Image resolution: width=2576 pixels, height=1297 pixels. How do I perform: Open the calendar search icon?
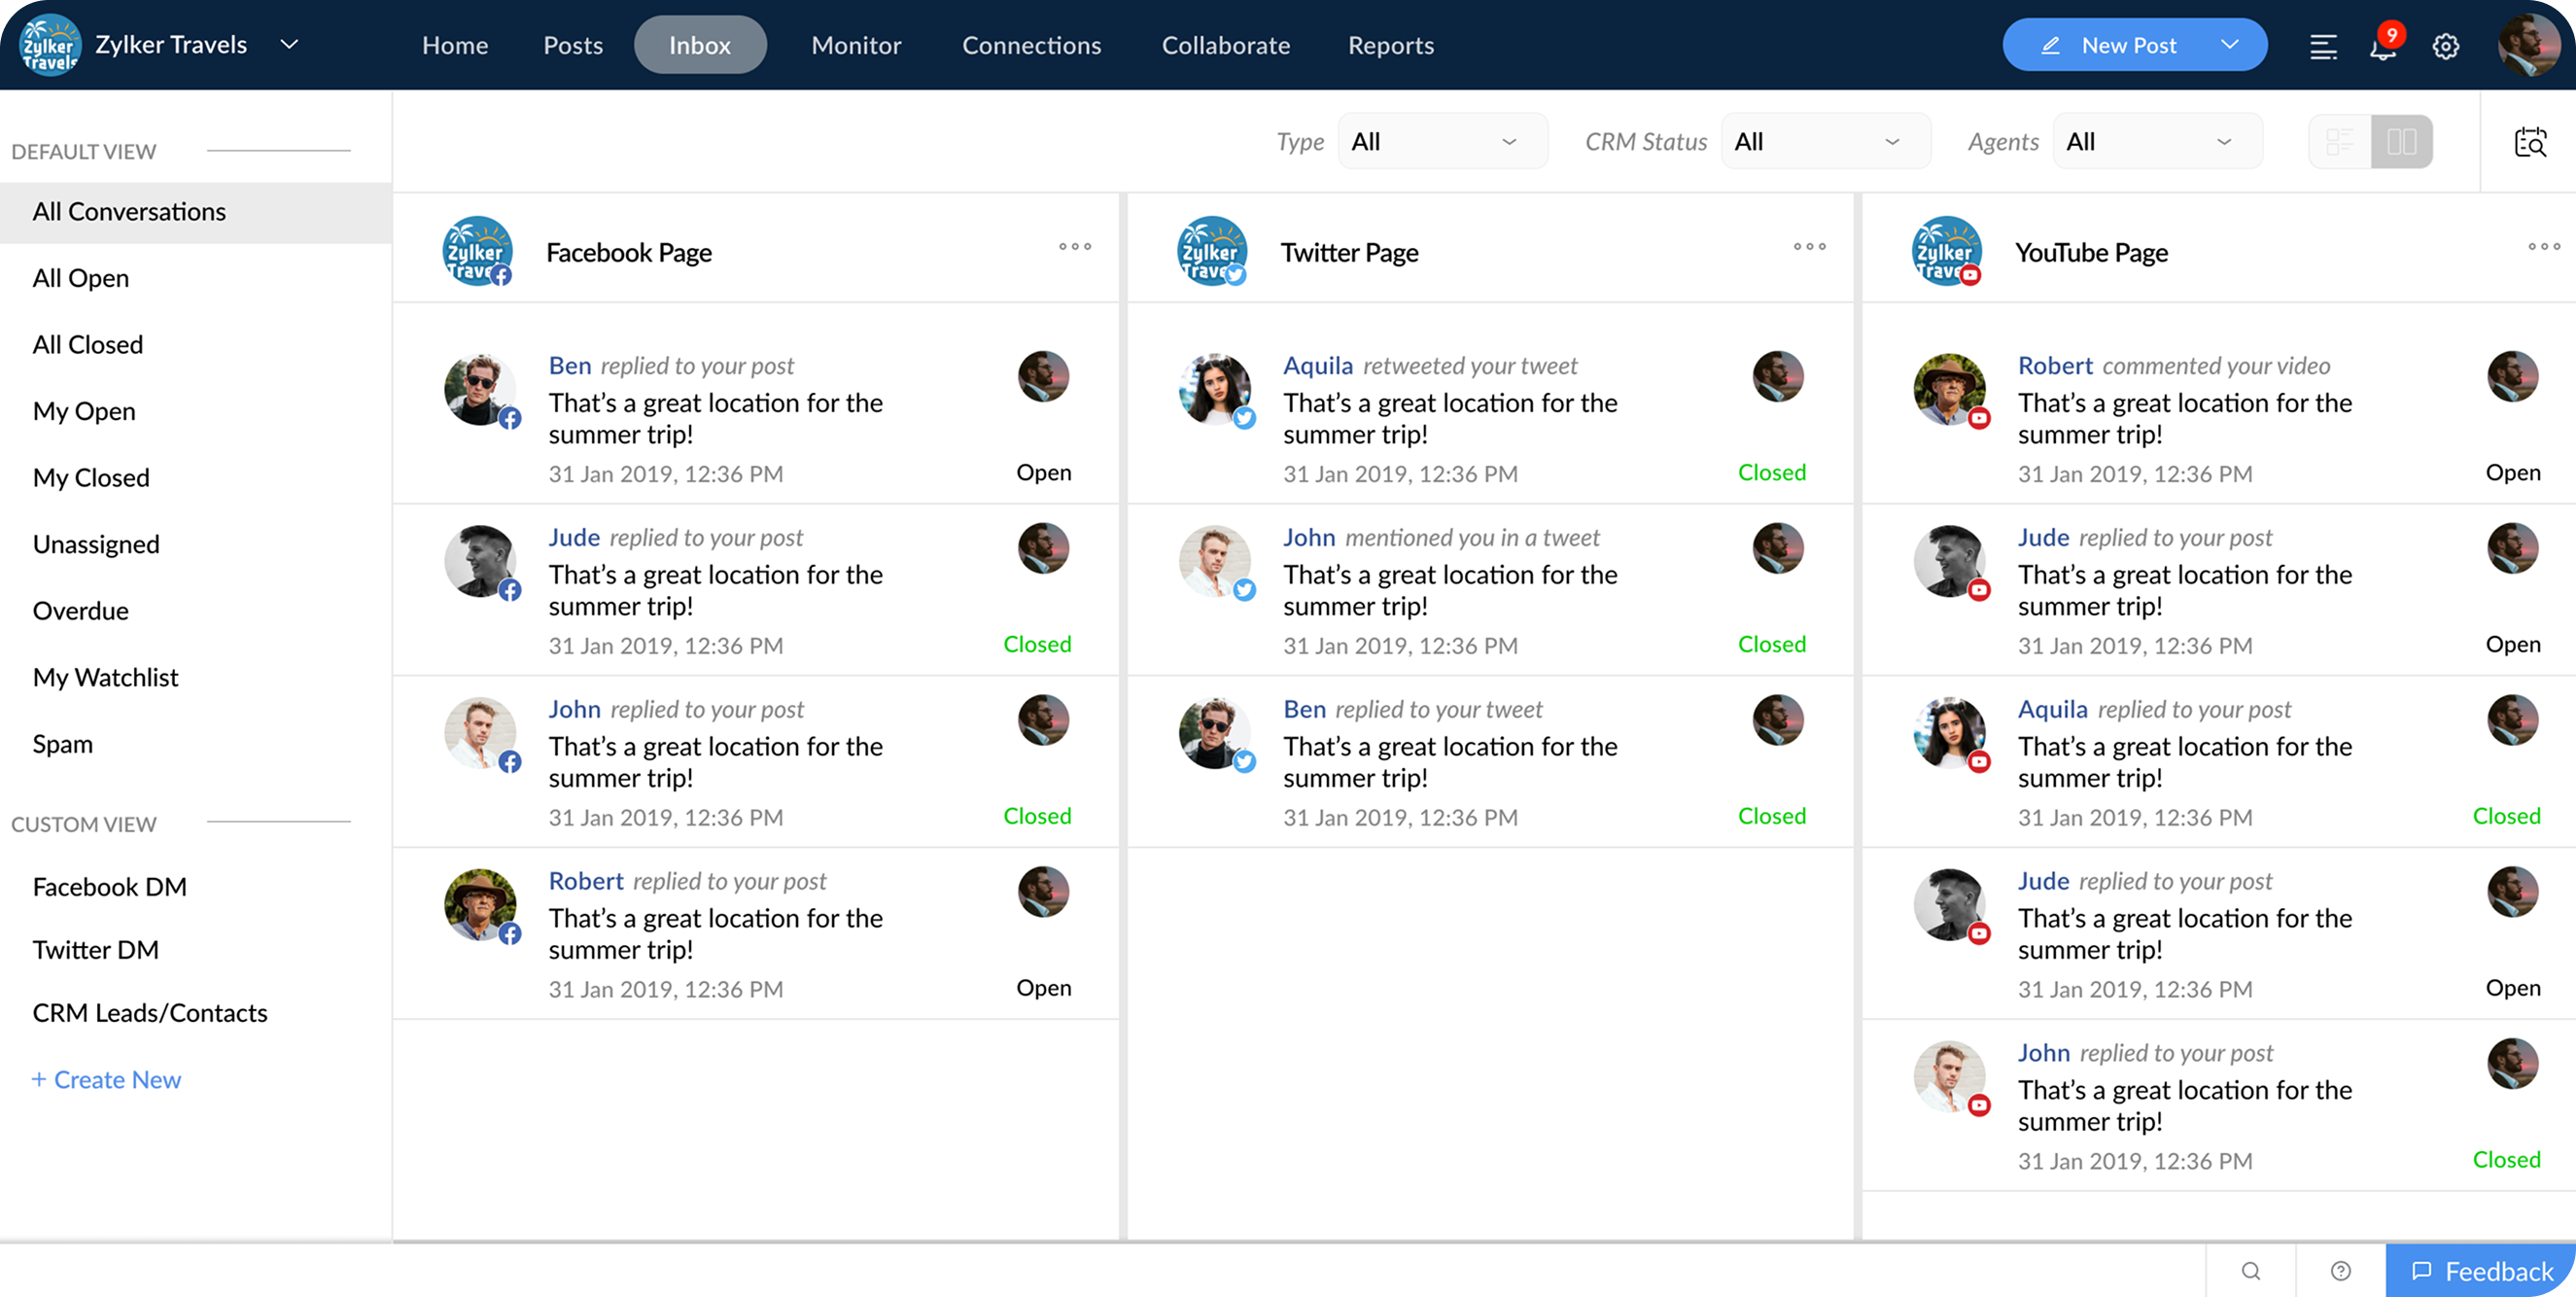pos(2530,142)
